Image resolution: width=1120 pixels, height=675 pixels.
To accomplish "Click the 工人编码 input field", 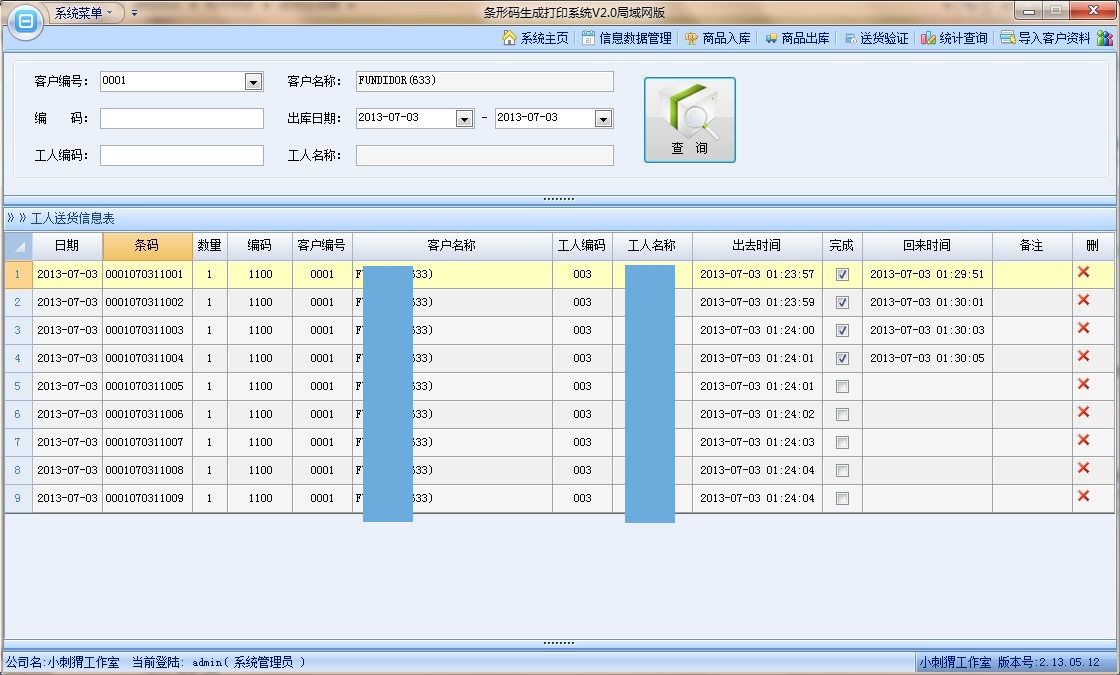I will click(181, 155).
